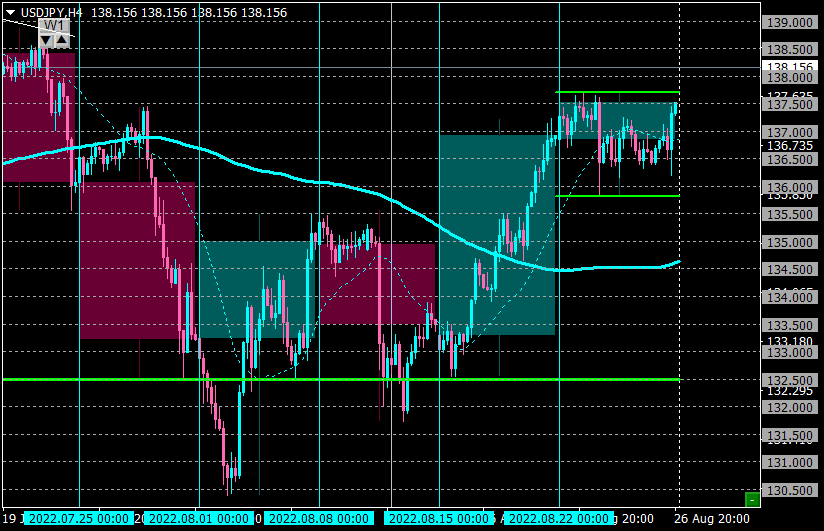Click the 26 Aug 20:00 time label
The width and height of the screenshot is (824, 531).
point(712,519)
